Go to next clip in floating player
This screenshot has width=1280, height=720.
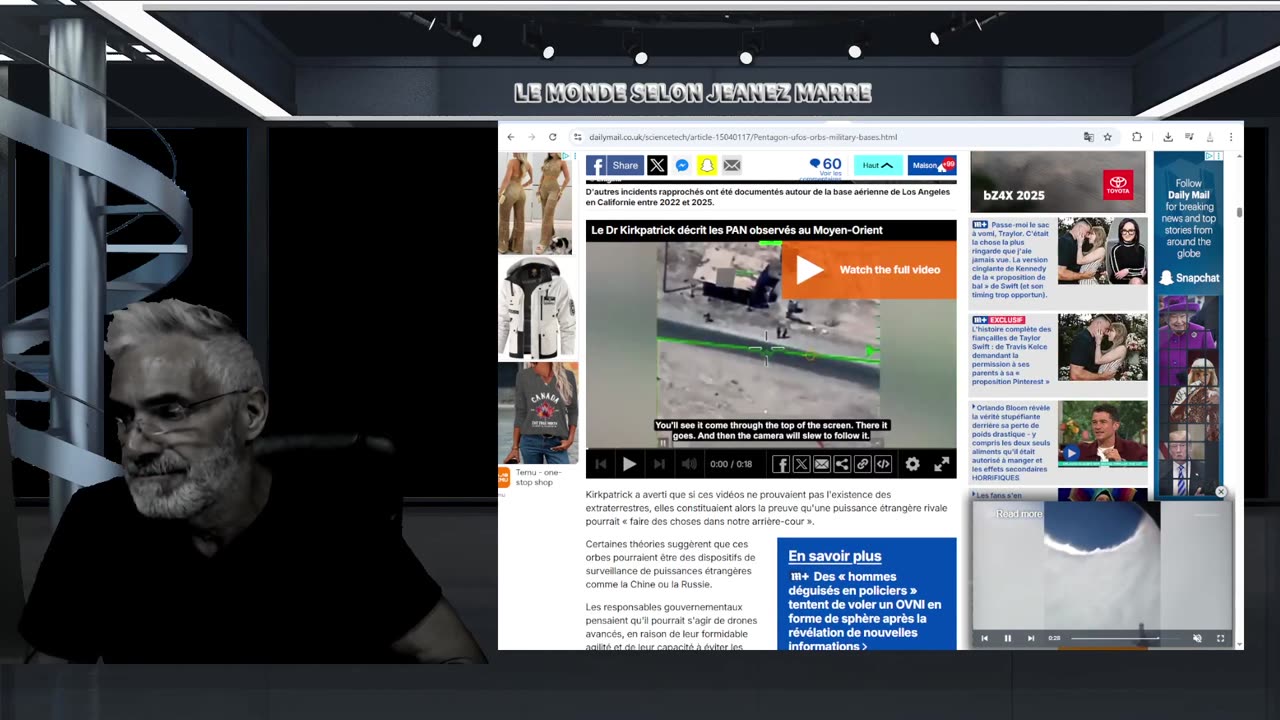1031,638
